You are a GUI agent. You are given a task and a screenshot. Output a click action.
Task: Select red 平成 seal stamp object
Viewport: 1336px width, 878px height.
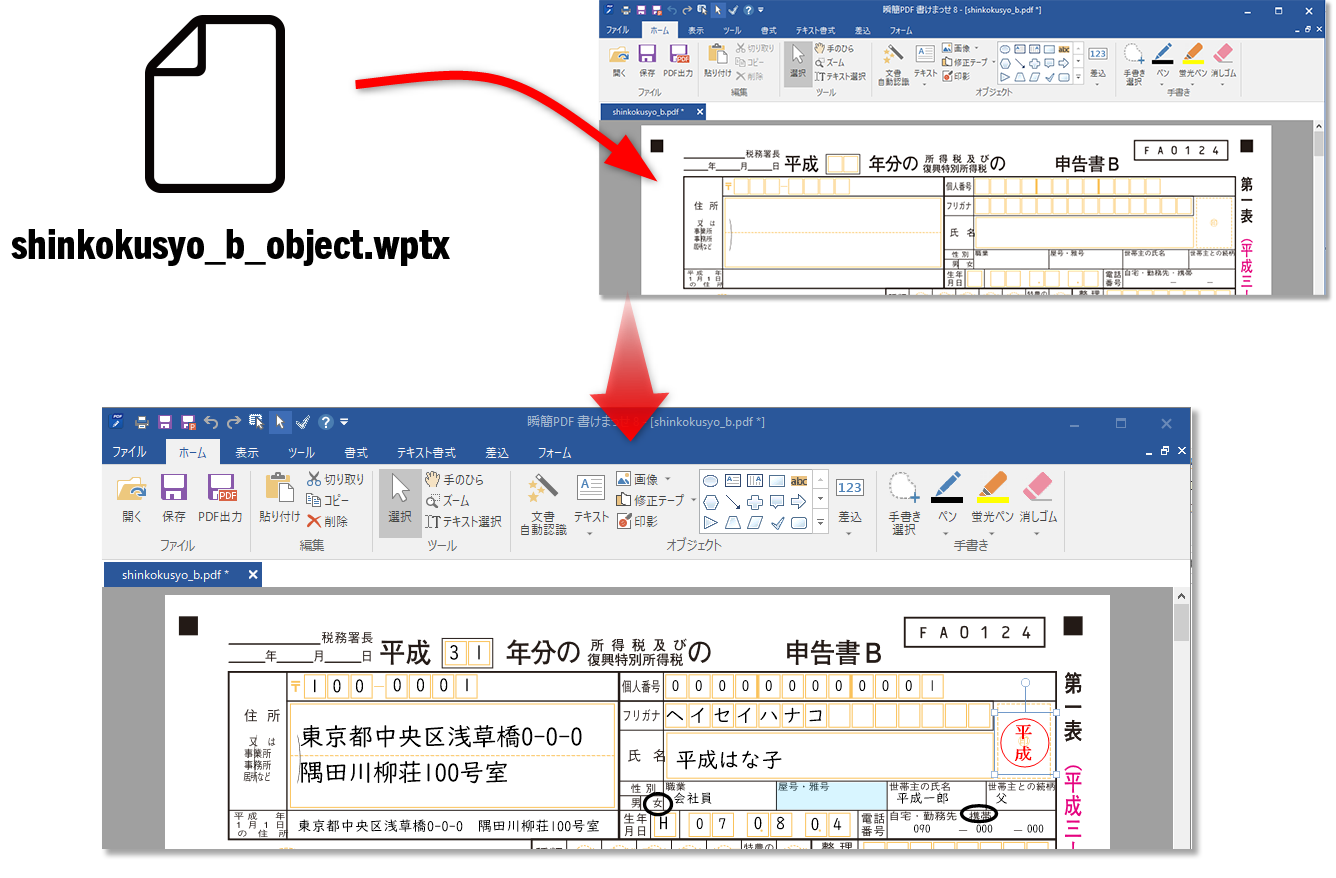point(1023,744)
